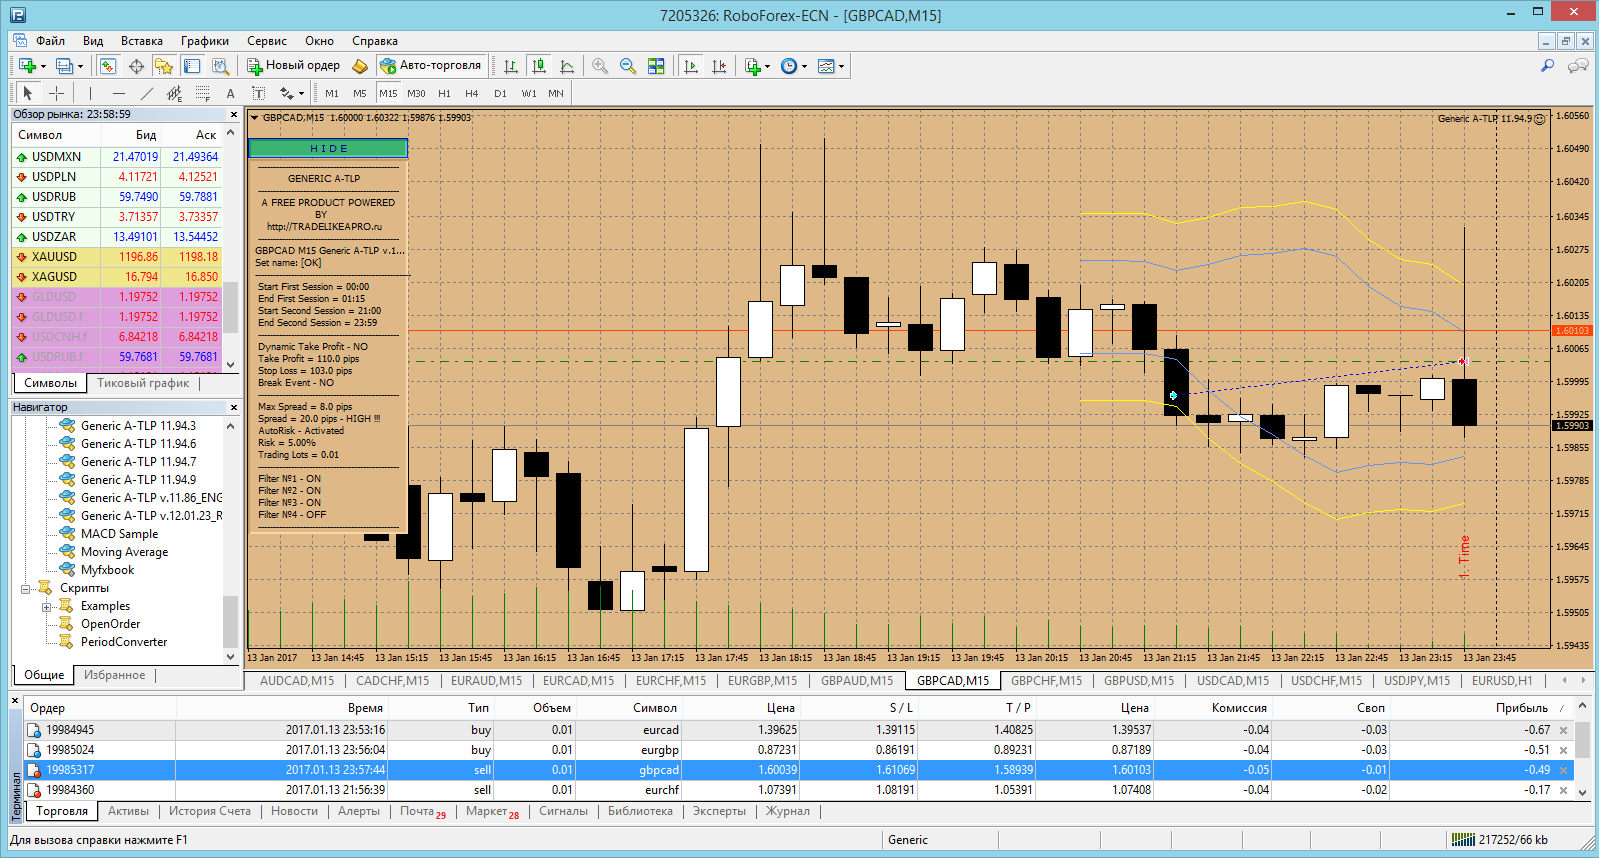Click the OpenOrder script icon
The width and height of the screenshot is (1603, 858).
(66, 623)
